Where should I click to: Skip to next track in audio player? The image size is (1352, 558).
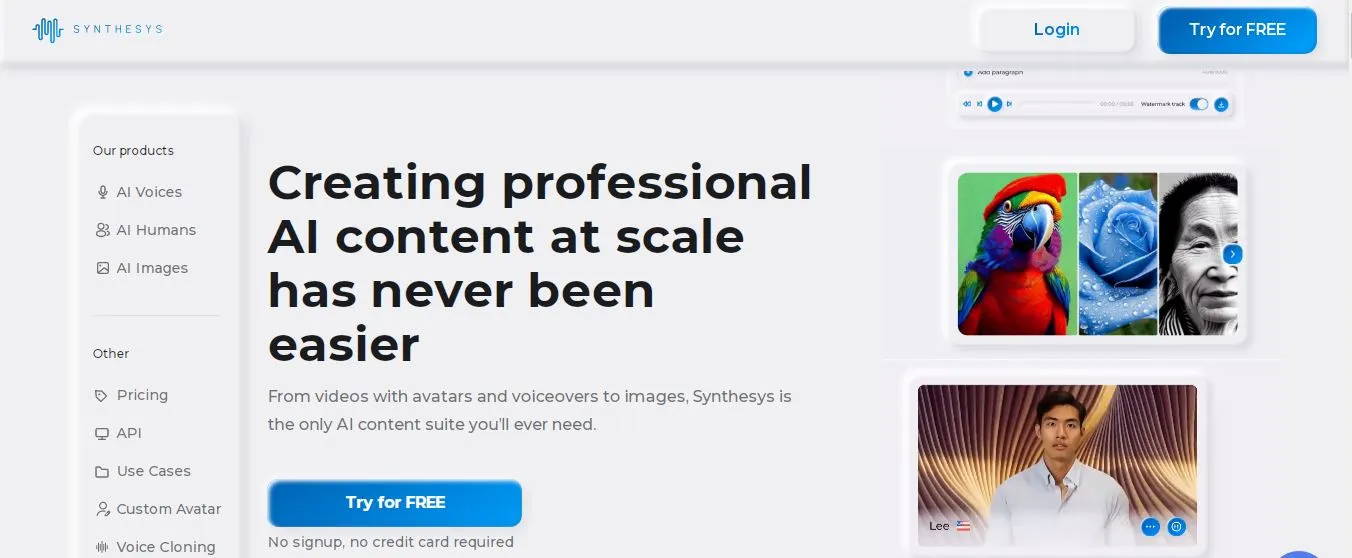pyautogui.click(x=1009, y=104)
